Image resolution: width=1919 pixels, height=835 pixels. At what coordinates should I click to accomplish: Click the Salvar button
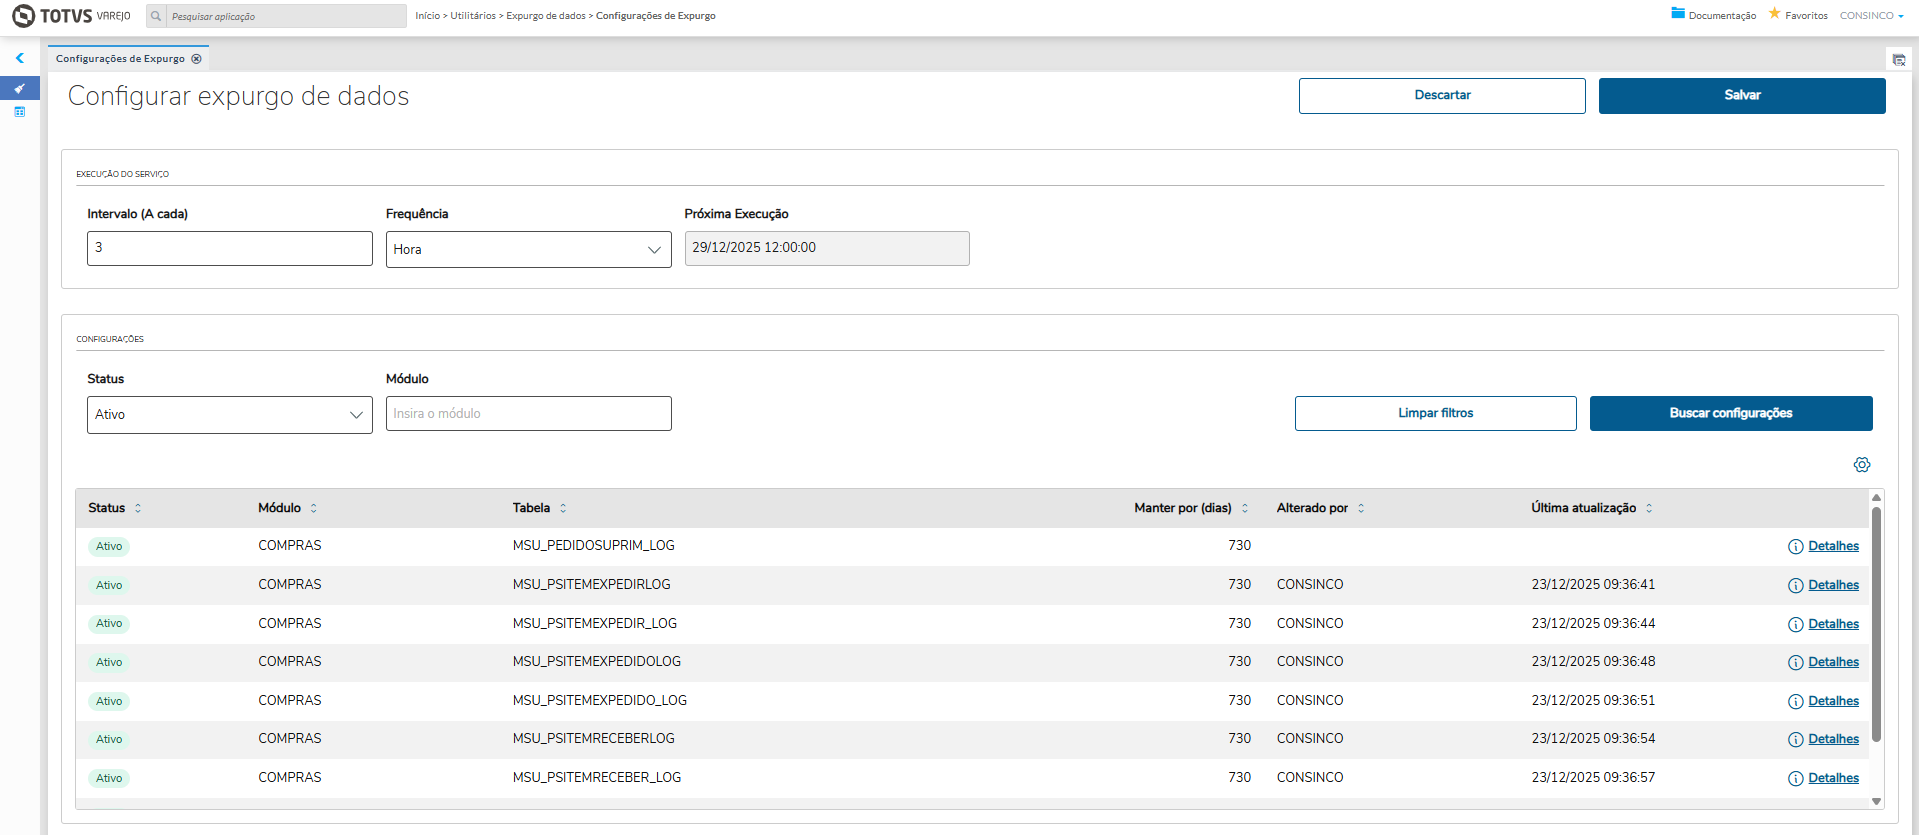click(x=1741, y=96)
